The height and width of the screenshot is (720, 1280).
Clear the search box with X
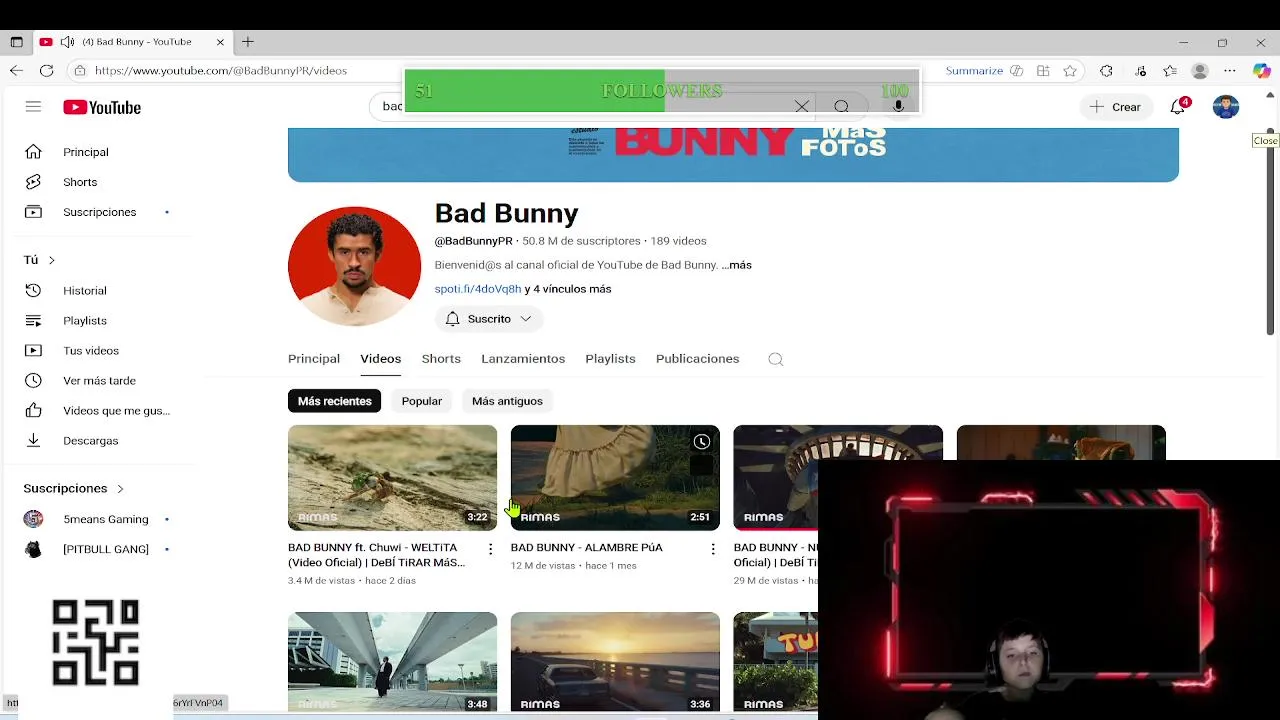(802, 107)
